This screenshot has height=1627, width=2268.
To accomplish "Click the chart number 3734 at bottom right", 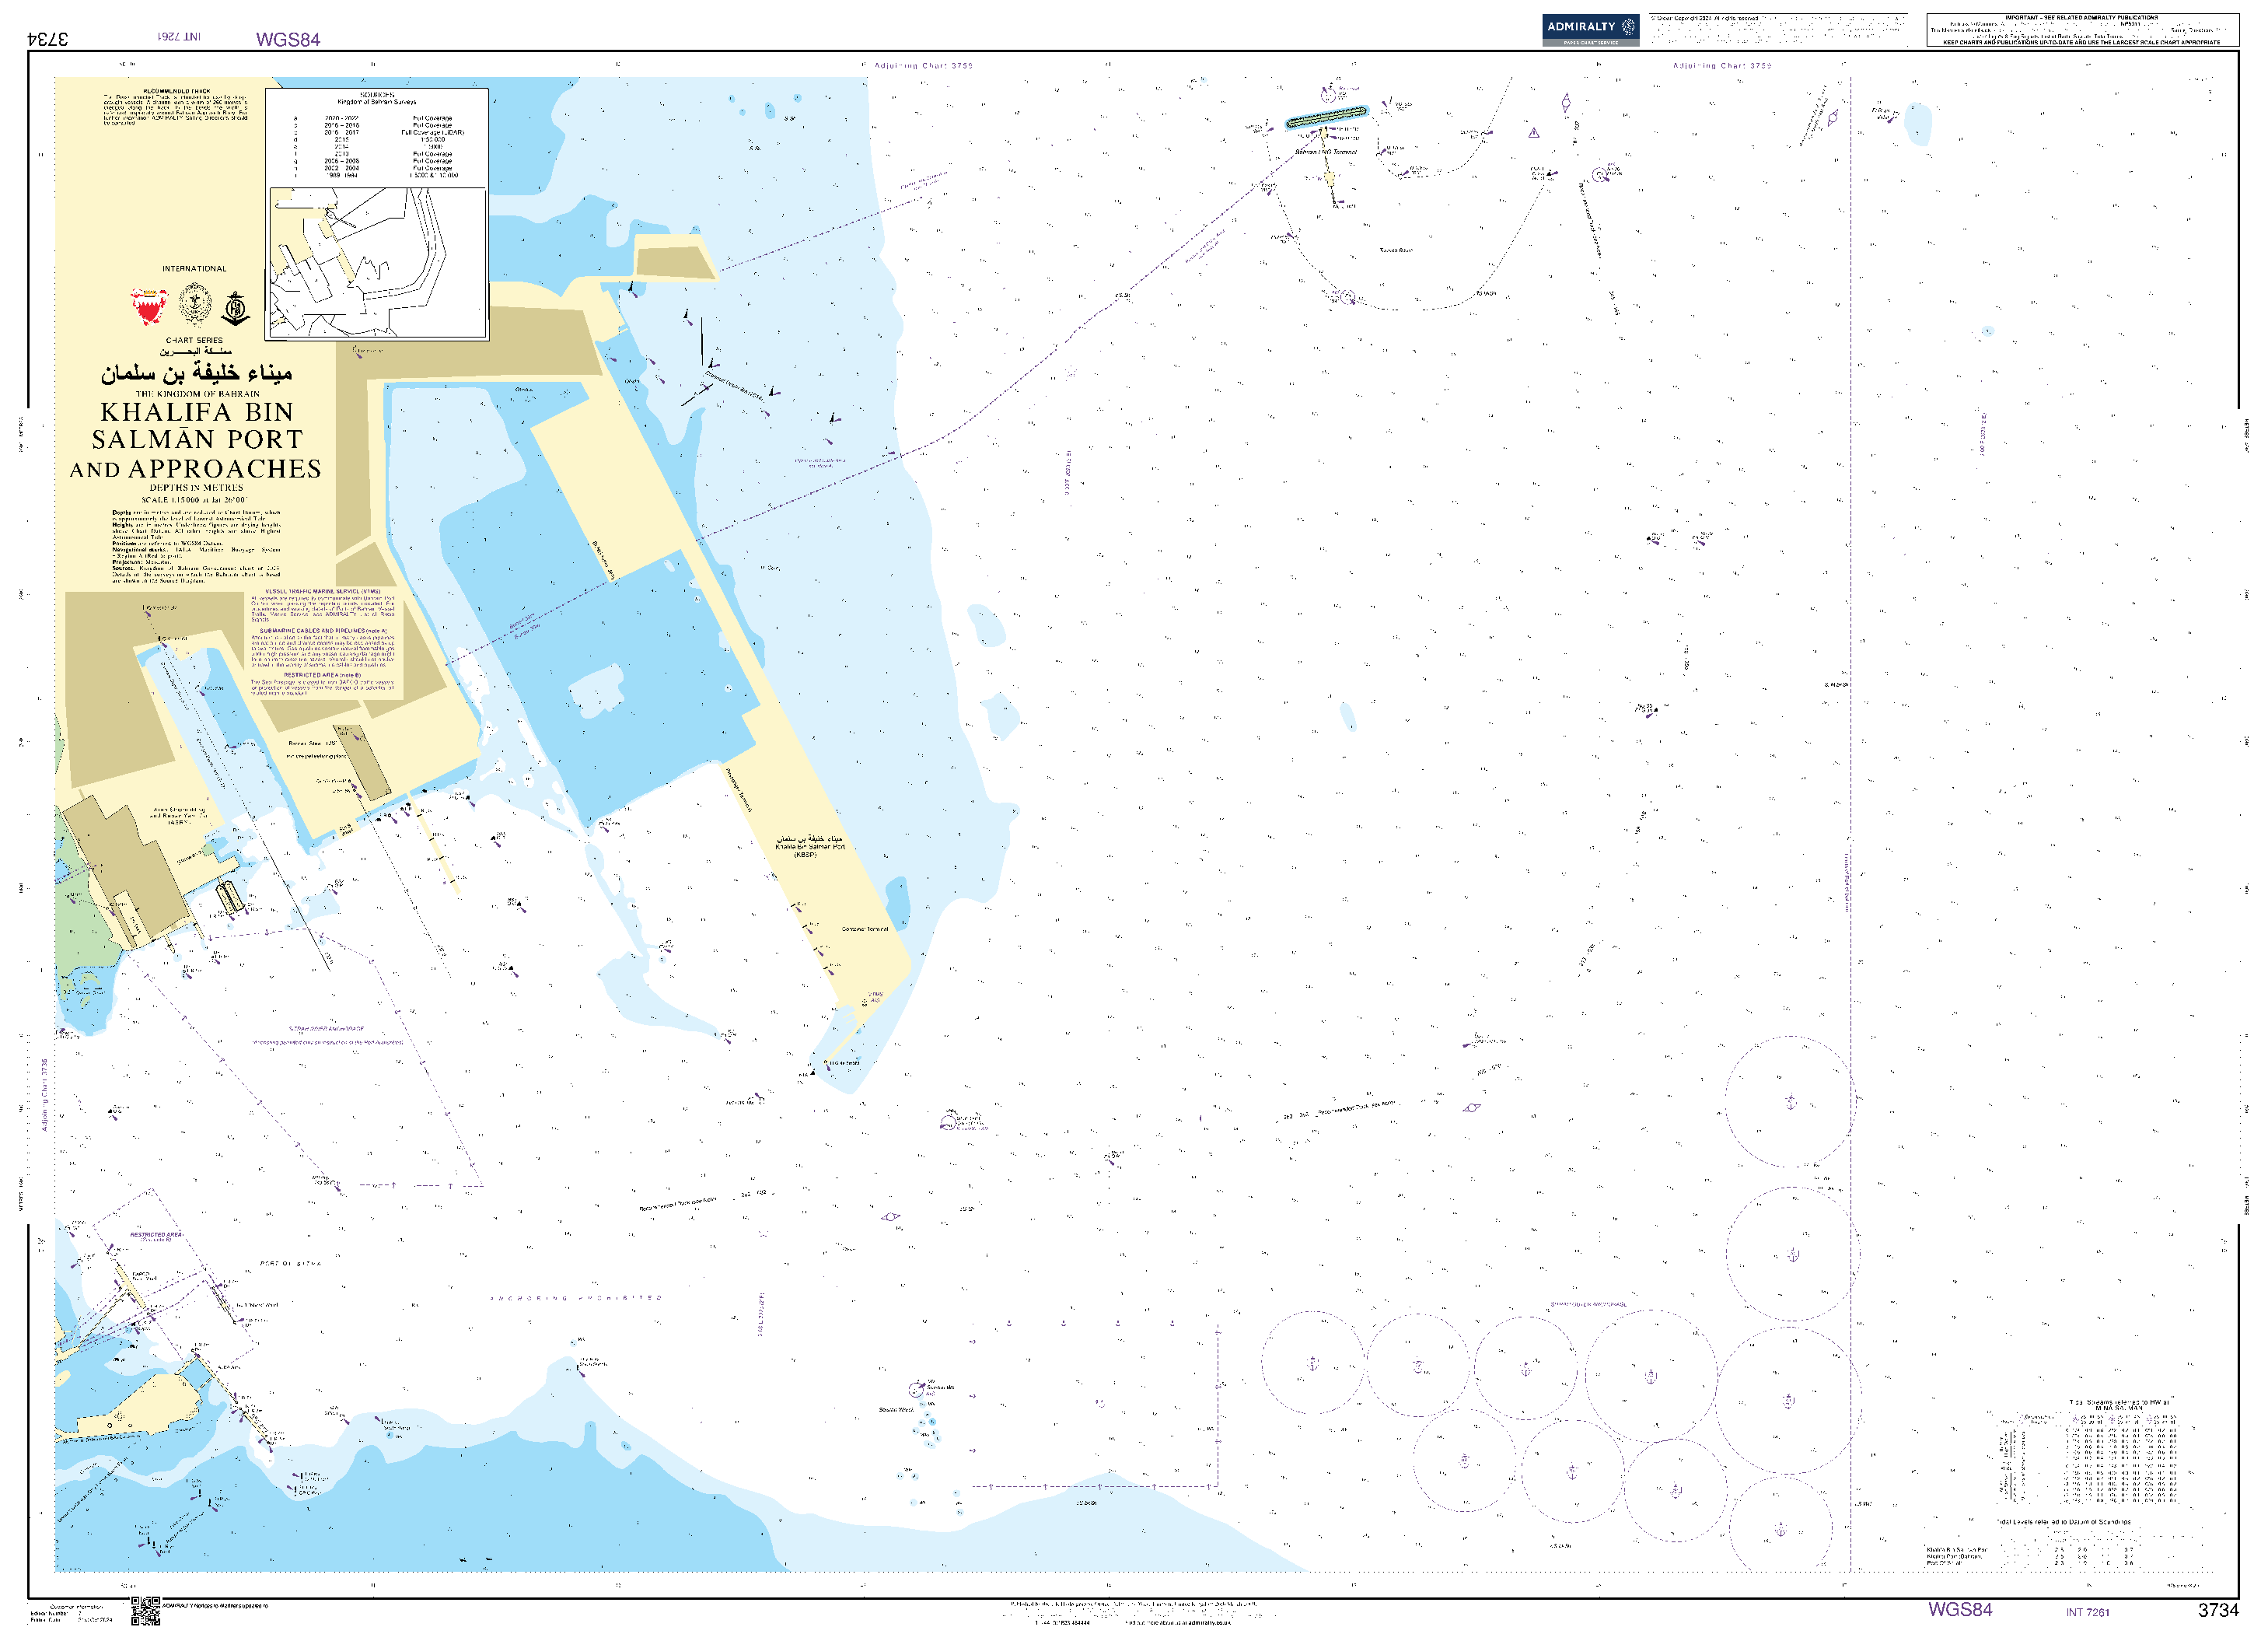I will tap(2218, 1610).
